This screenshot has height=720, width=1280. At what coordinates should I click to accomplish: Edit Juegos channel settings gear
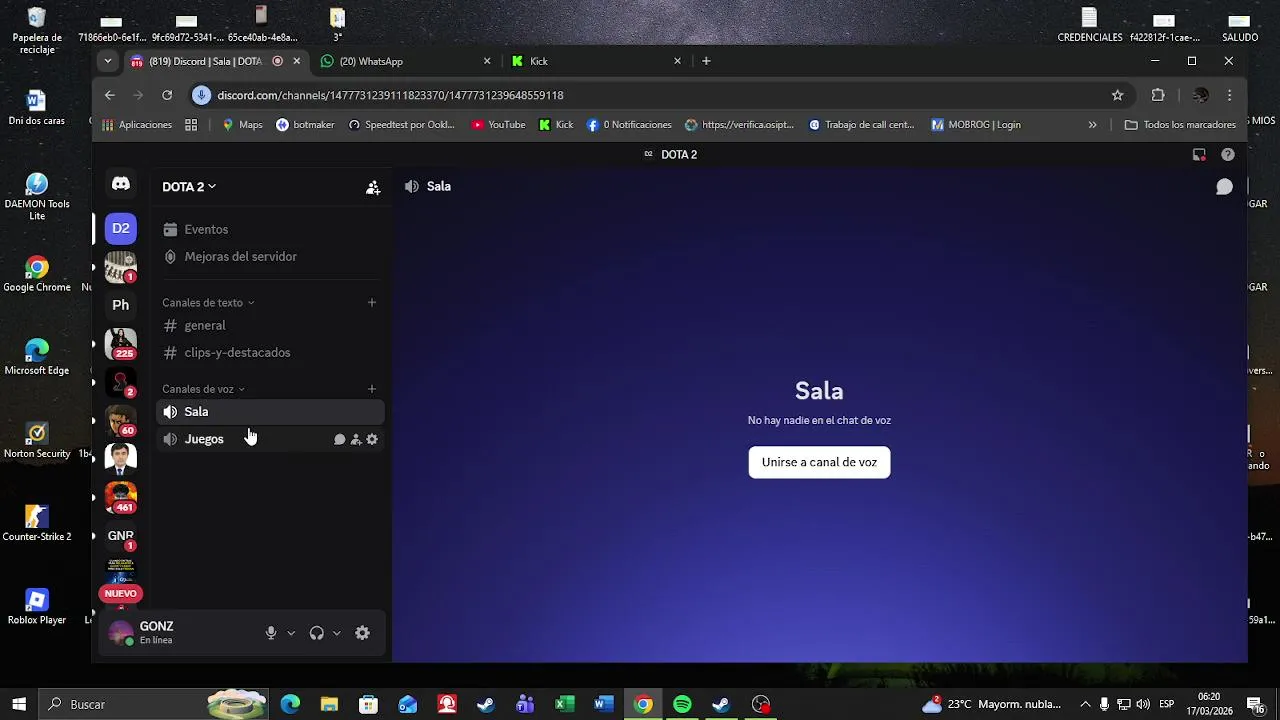372,439
